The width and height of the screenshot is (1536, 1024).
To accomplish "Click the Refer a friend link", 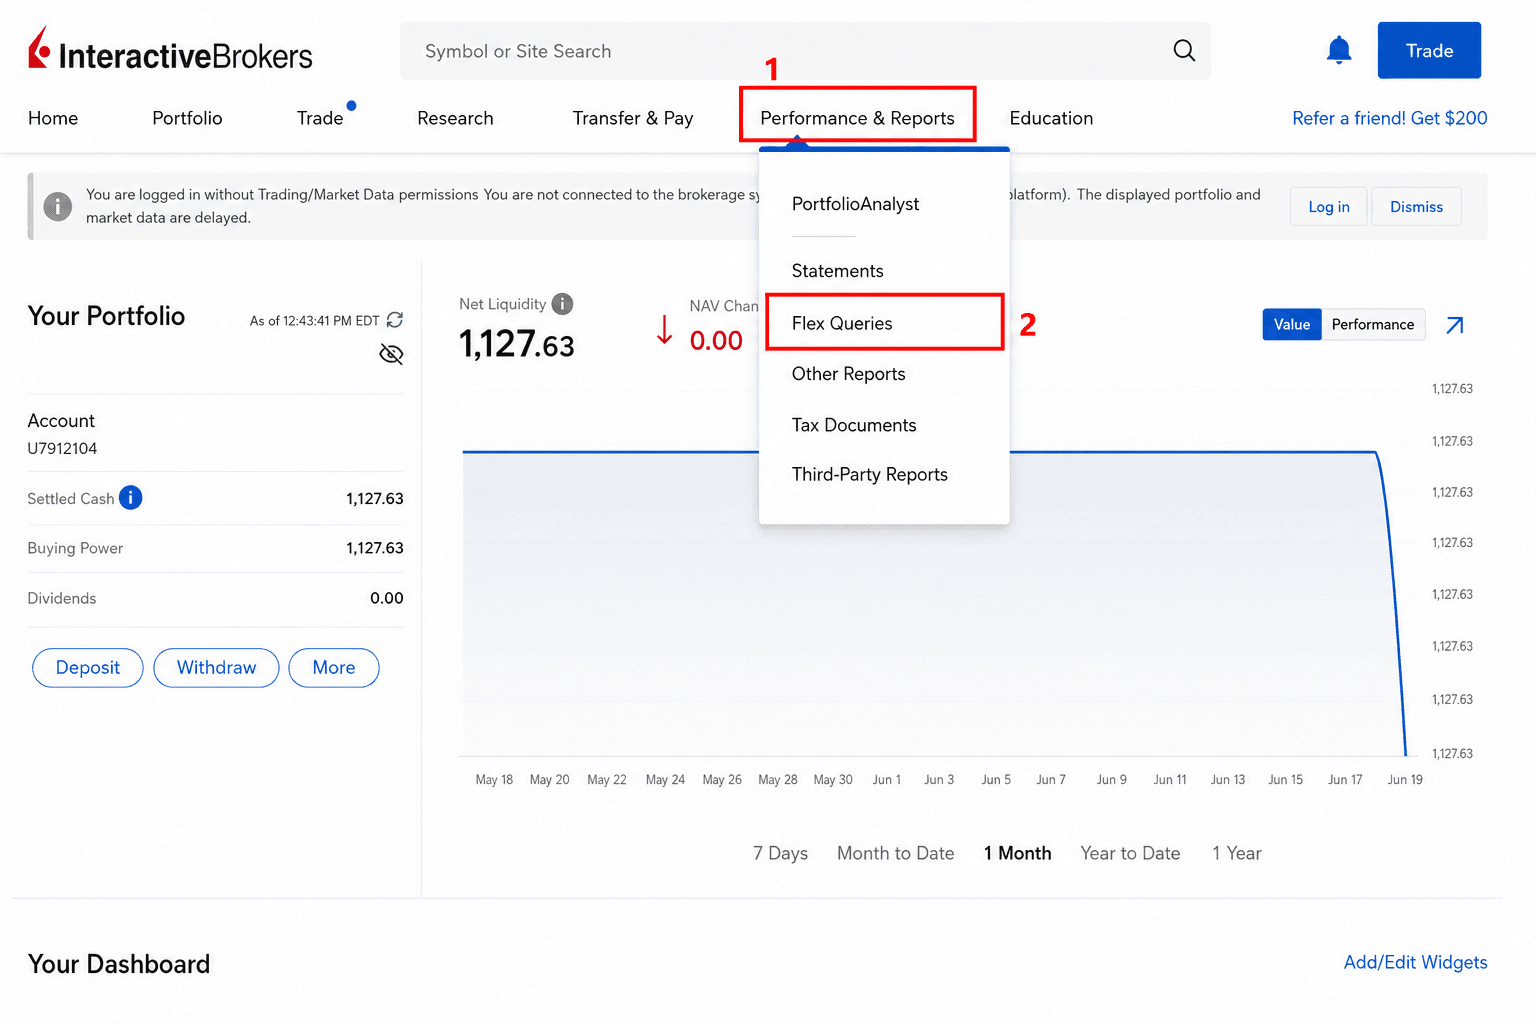I will (x=1389, y=118).
